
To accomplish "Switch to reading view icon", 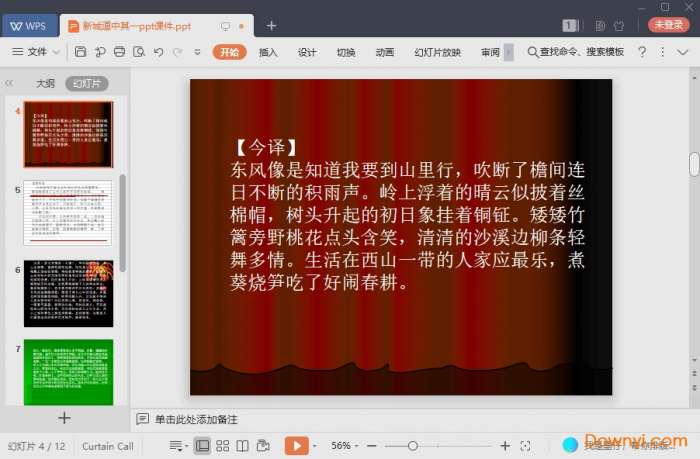I will coord(242,446).
